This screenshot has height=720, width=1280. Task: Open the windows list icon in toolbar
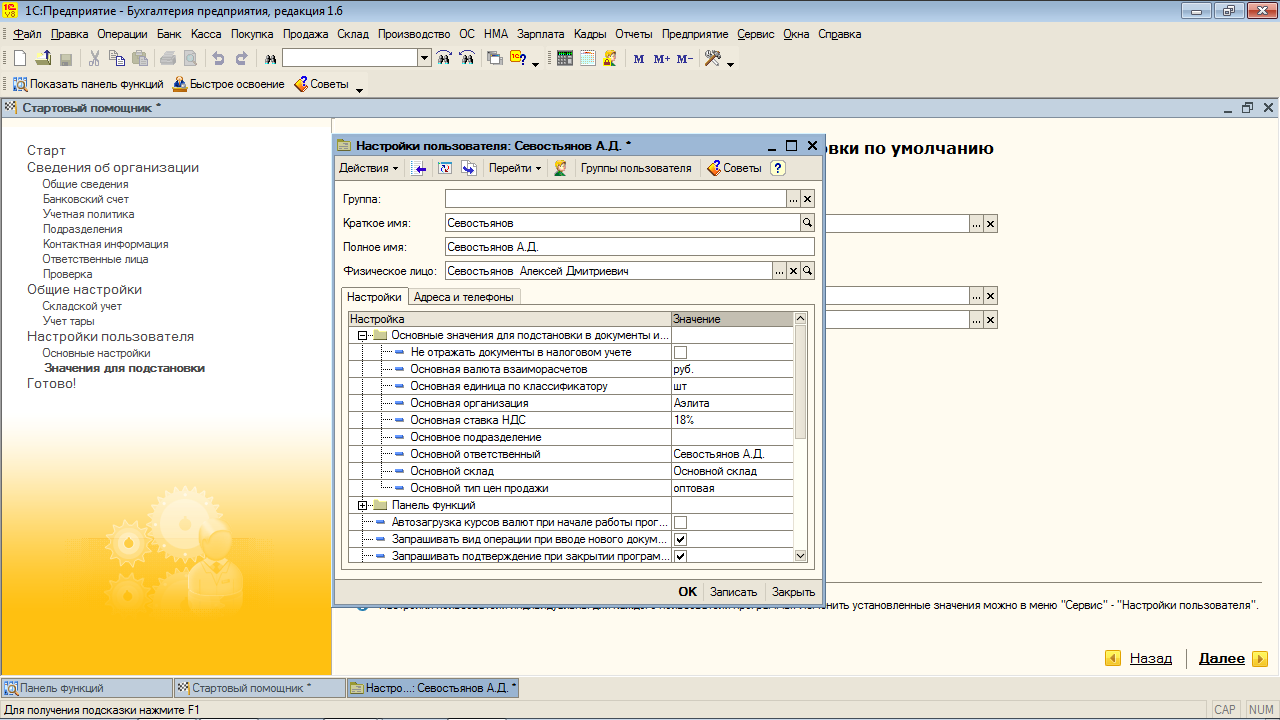click(x=495, y=59)
